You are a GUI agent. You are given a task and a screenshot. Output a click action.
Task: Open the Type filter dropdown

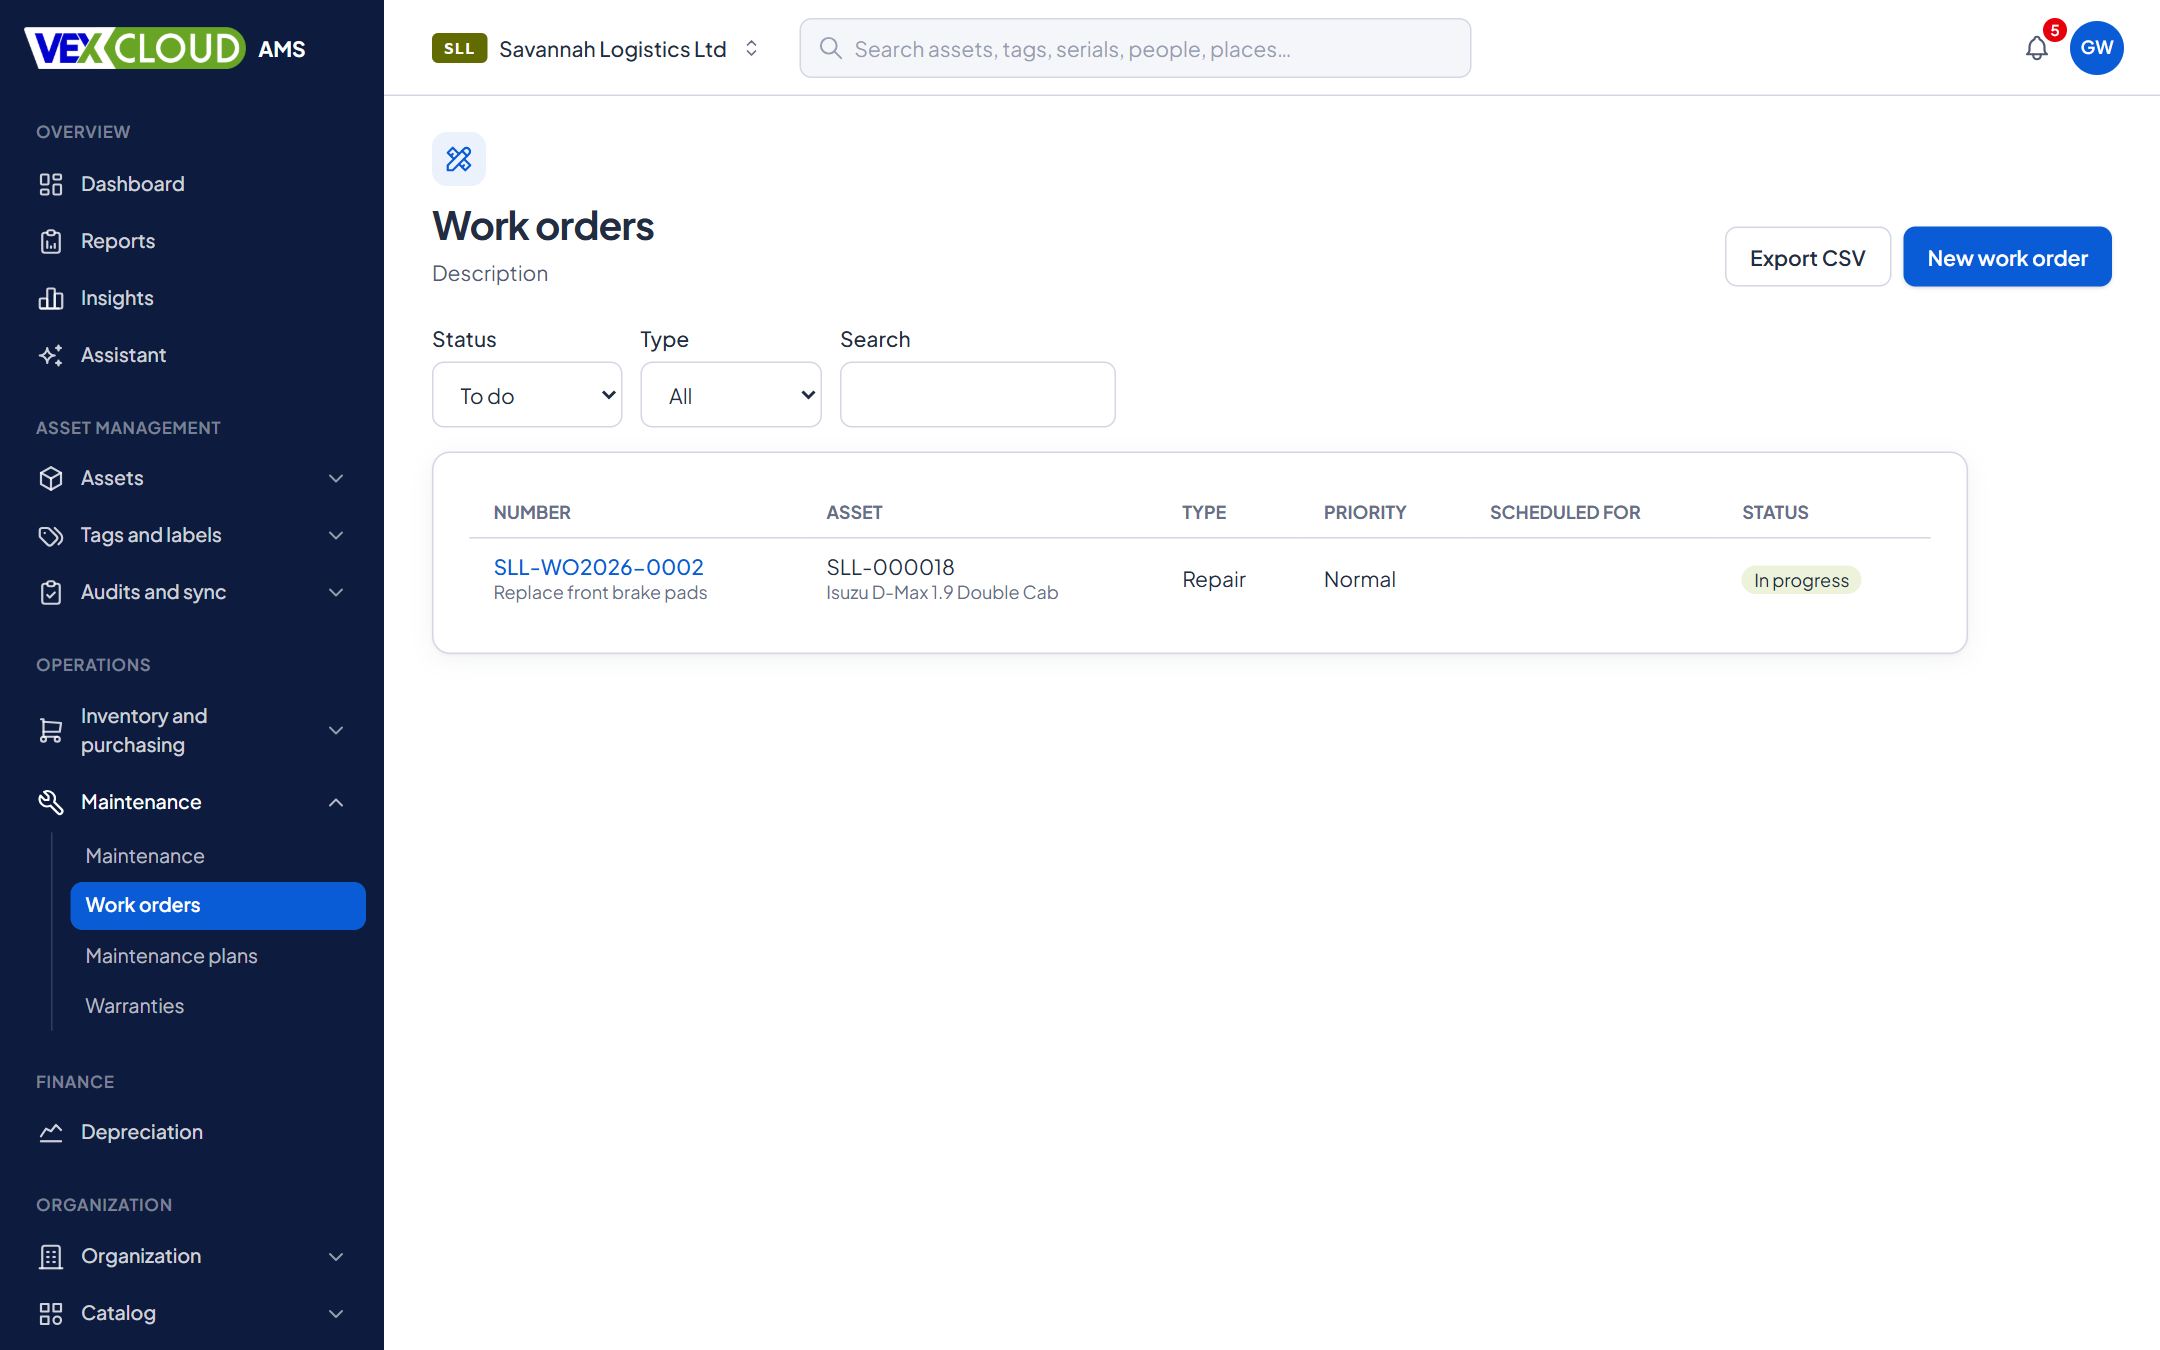[x=731, y=395]
